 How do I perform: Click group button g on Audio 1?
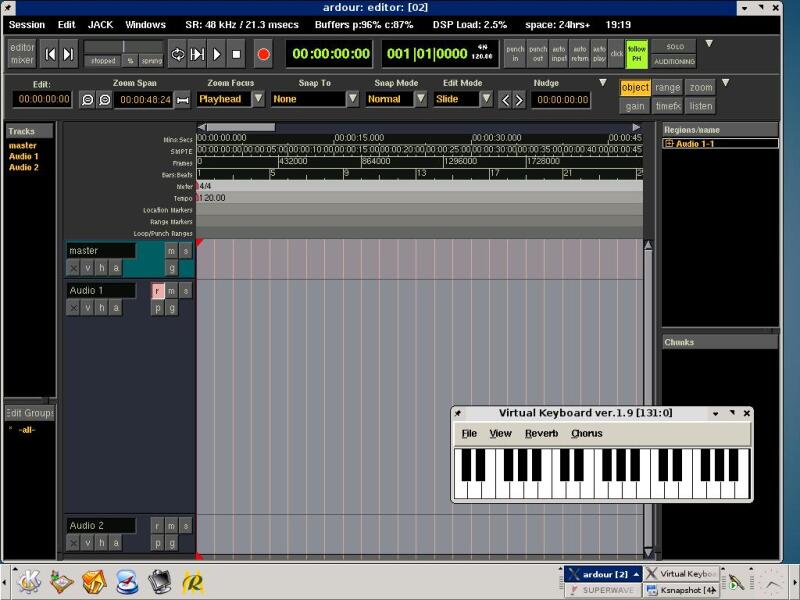pyautogui.click(x=171, y=308)
